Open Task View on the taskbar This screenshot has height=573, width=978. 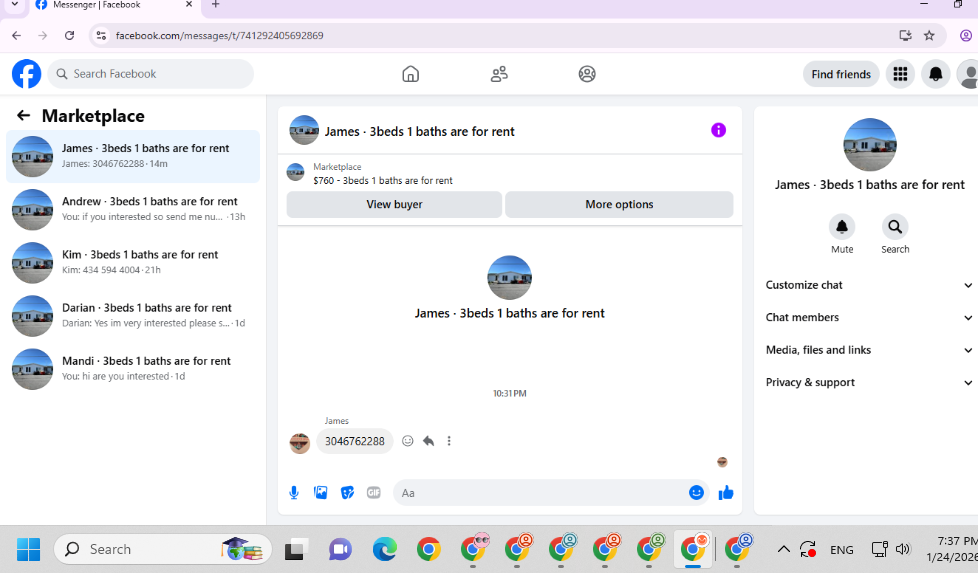[296, 549]
